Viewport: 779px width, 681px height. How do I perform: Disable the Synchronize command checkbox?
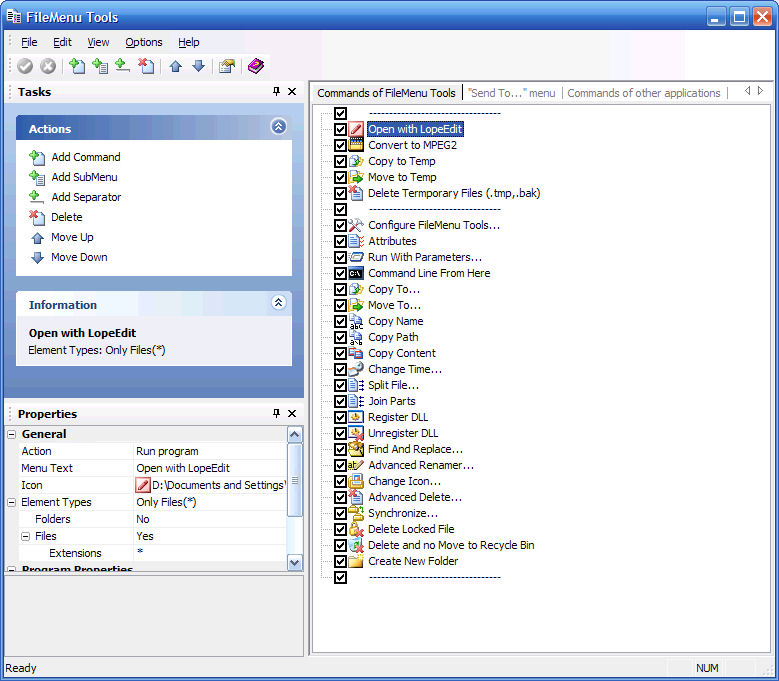pyautogui.click(x=341, y=513)
